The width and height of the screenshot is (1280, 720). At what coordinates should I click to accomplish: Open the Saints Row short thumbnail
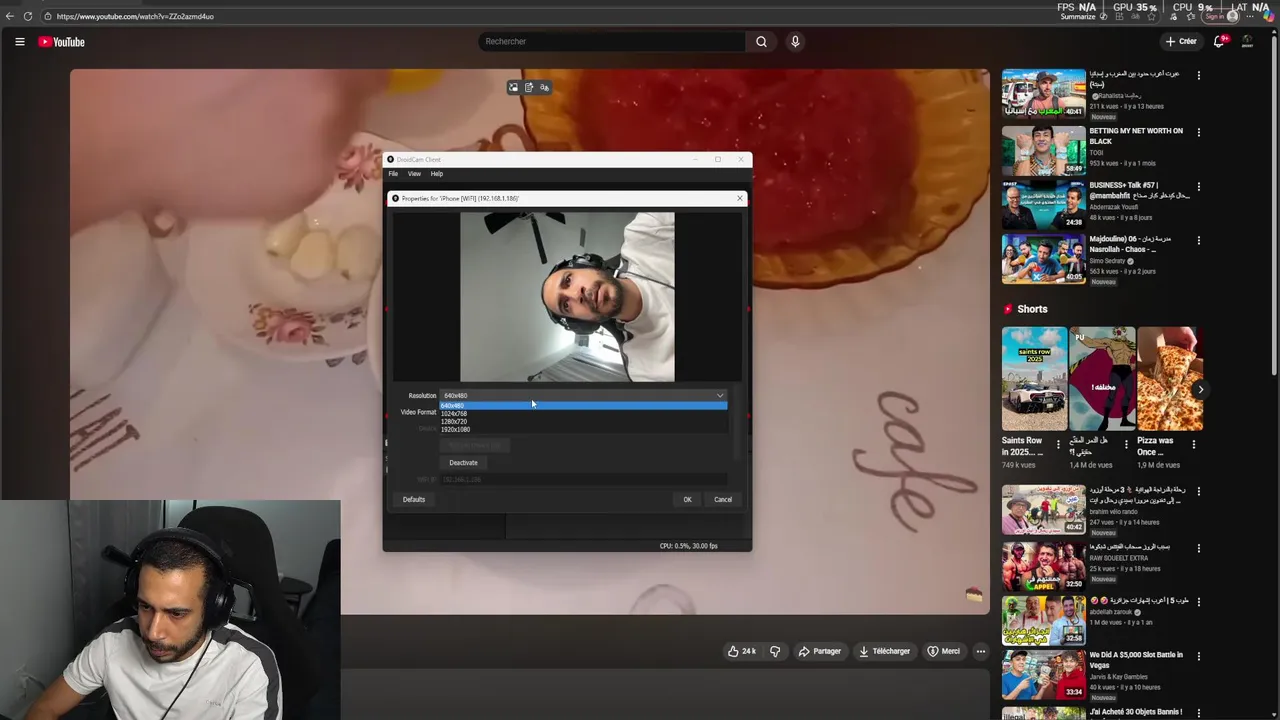1035,379
